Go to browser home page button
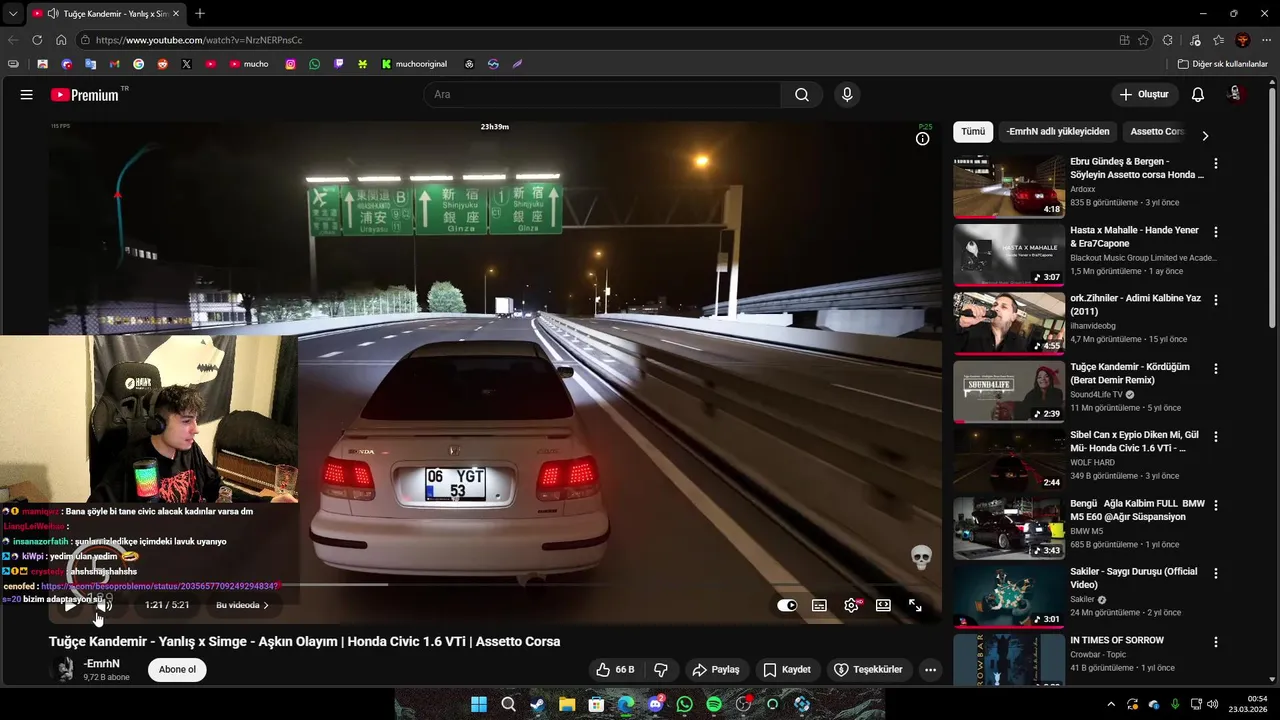The image size is (1280, 720). [x=61, y=40]
